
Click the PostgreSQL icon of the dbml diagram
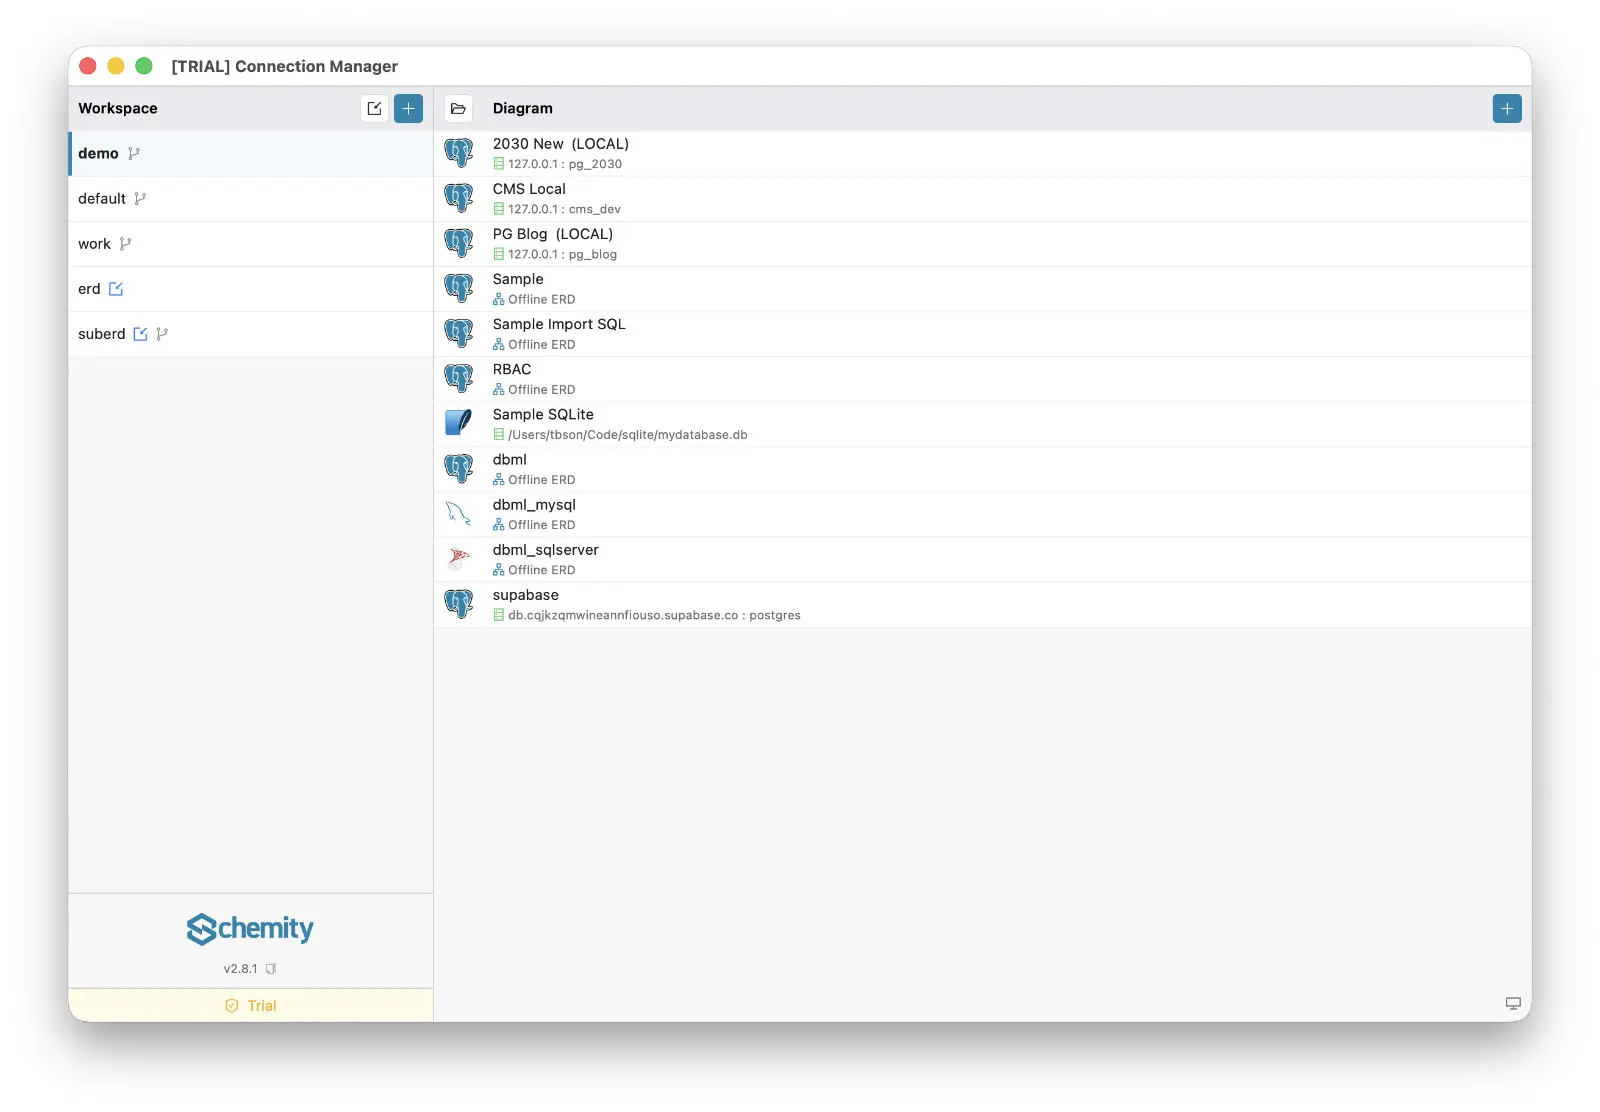pyautogui.click(x=459, y=468)
